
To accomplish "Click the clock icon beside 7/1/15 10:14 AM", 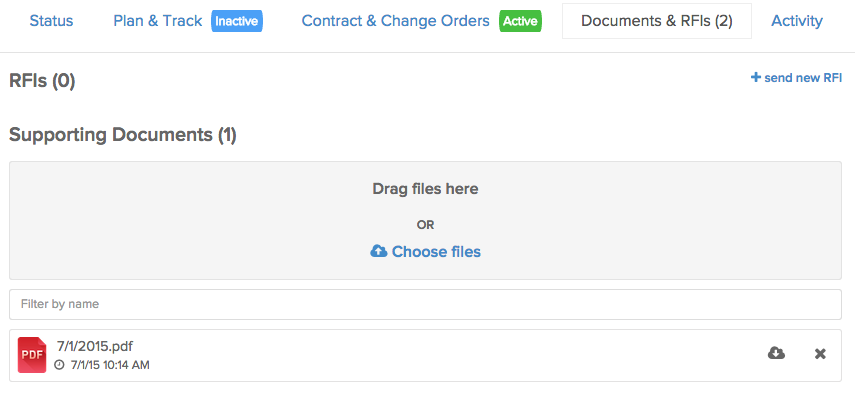I will point(59,365).
